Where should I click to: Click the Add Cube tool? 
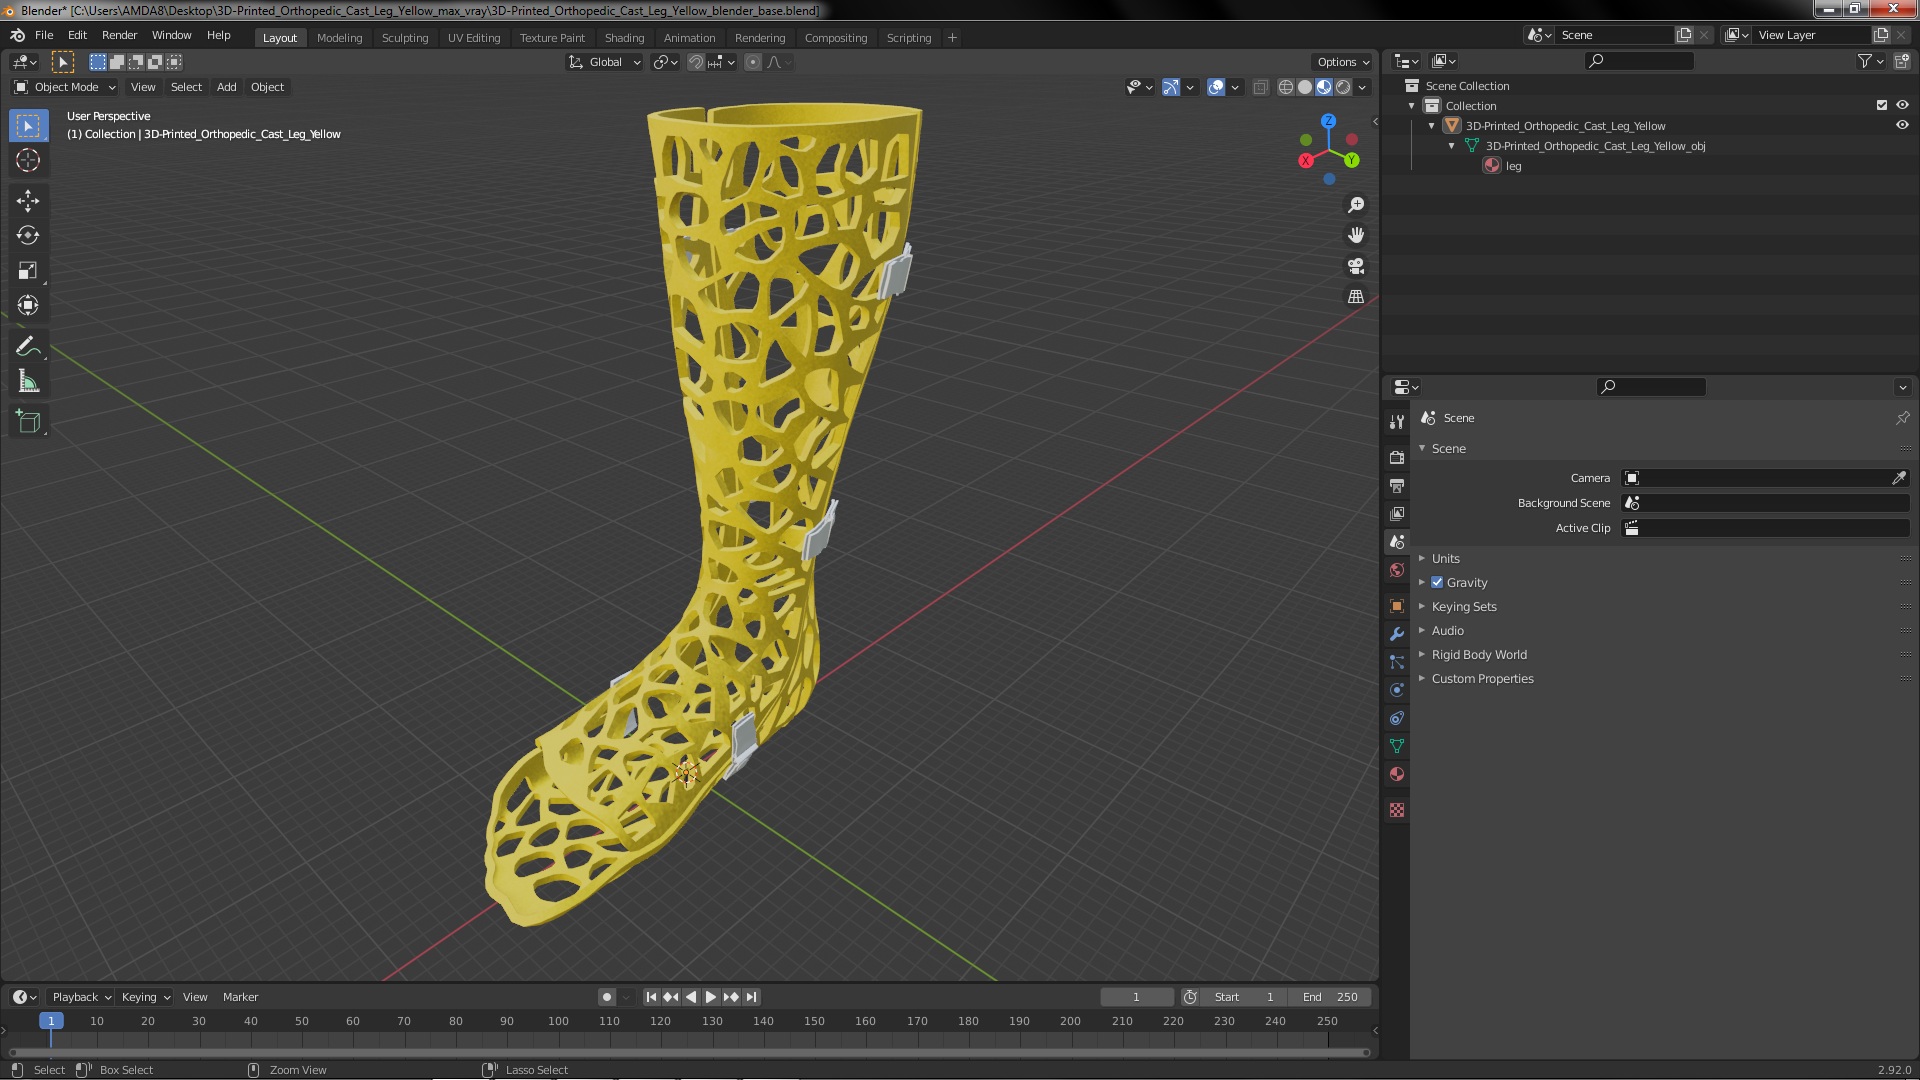pyautogui.click(x=28, y=421)
